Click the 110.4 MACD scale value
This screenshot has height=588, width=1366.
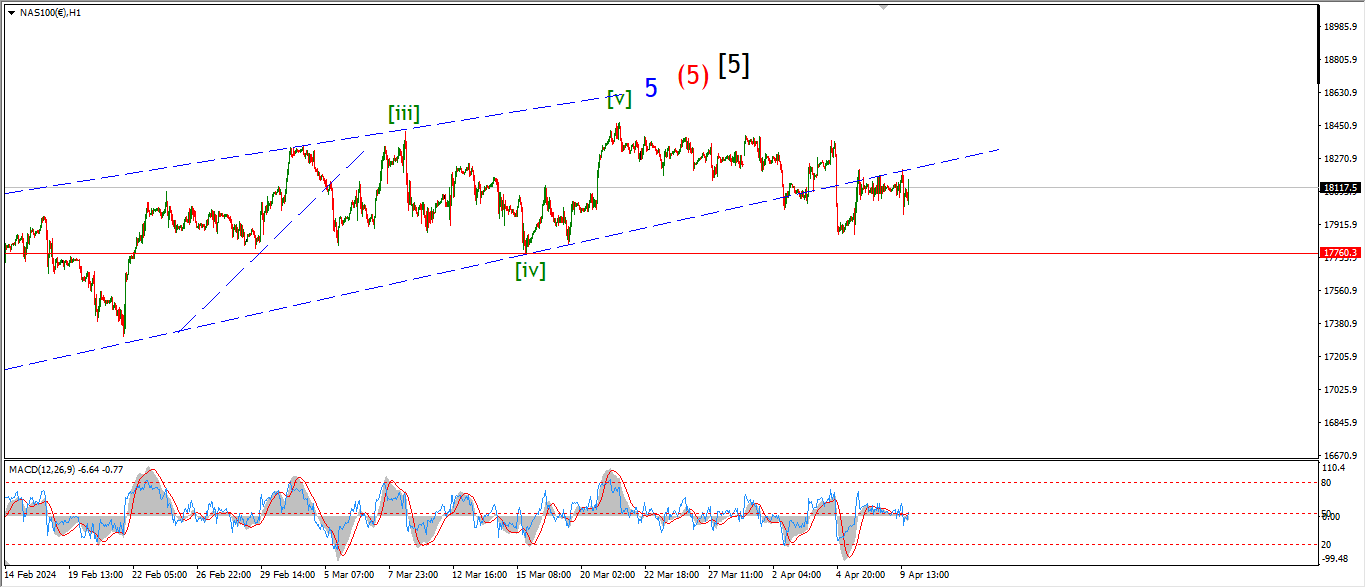click(x=1332, y=468)
